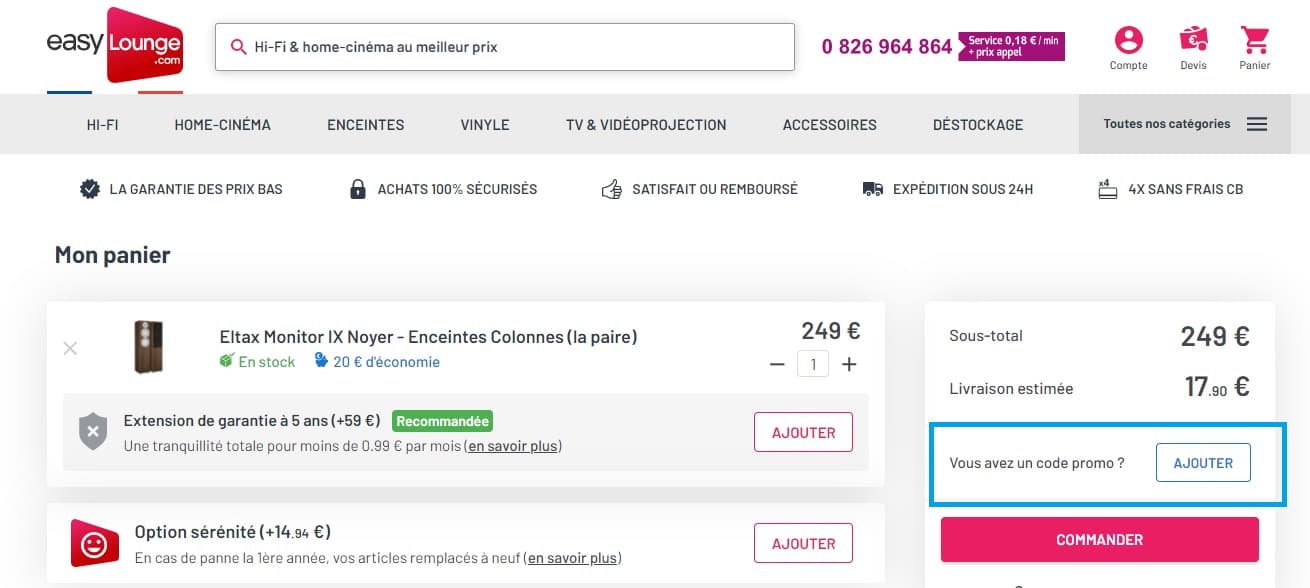Image resolution: width=1310 pixels, height=588 pixels.
Task: Open the Devis quotes icon
Action: pyautogui.click(x=1192, y=40)
